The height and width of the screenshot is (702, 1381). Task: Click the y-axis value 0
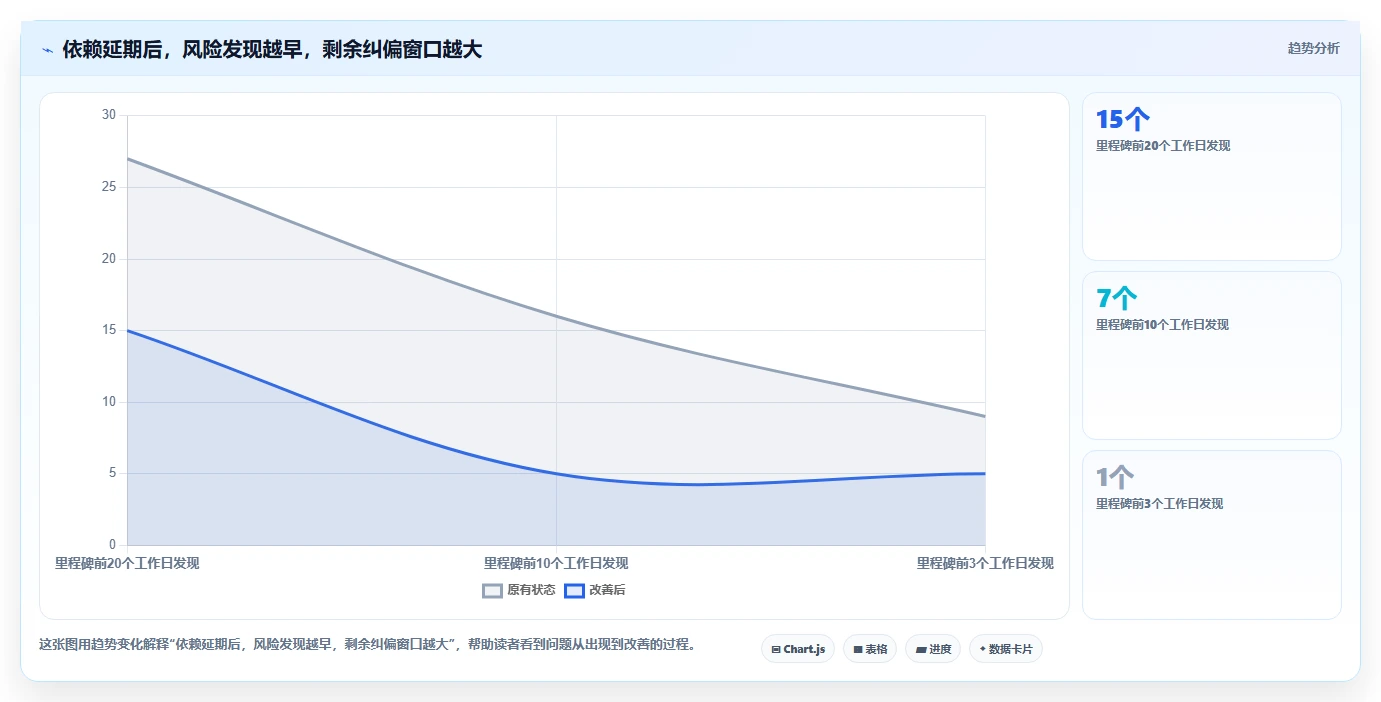coord(113,545)
